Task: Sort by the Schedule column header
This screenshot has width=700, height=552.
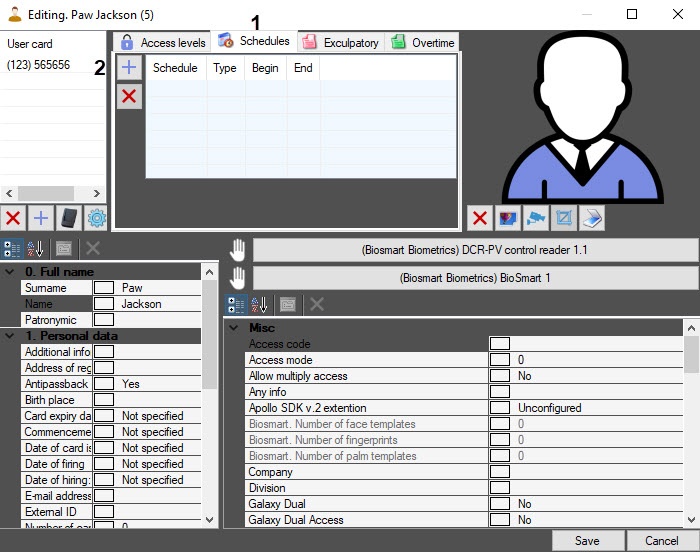Action: pos(176,68)
